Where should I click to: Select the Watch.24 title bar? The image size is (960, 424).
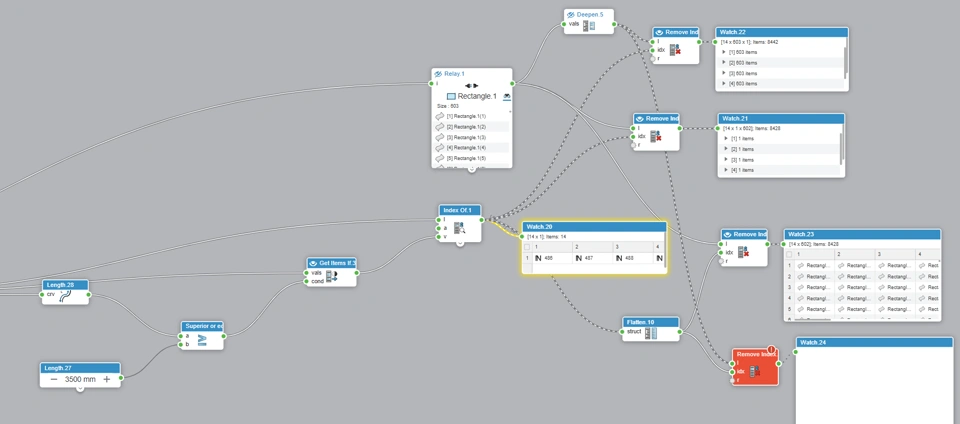coord(874,342)
